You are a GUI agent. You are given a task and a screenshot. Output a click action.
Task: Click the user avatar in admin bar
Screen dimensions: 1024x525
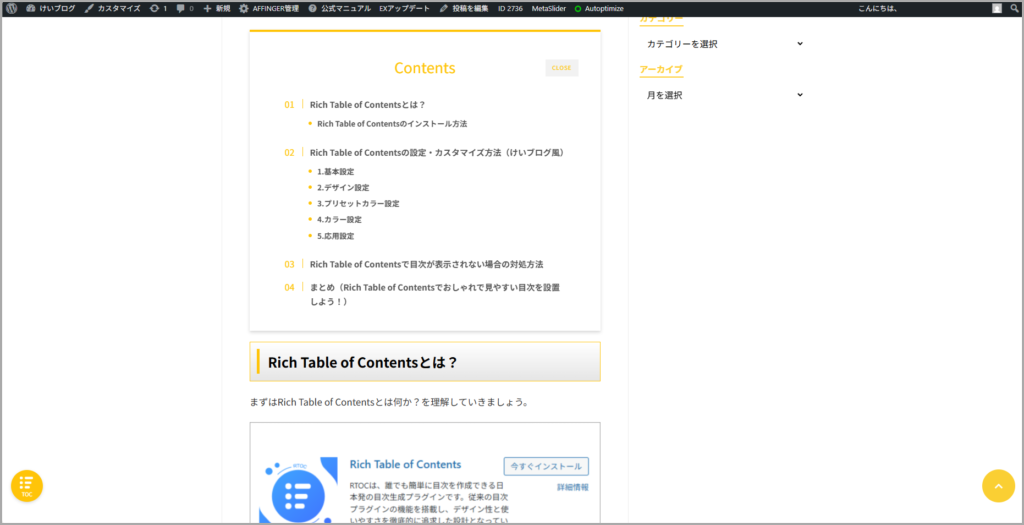click(x=996, y=8)
